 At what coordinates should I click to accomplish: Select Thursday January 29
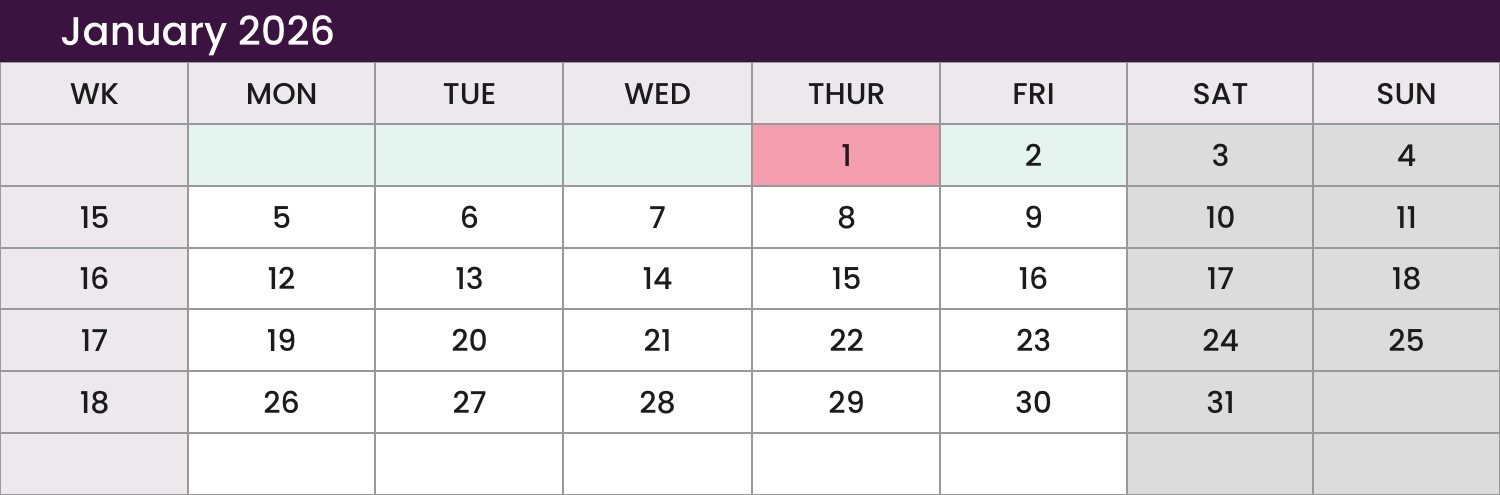coord(846,402)
